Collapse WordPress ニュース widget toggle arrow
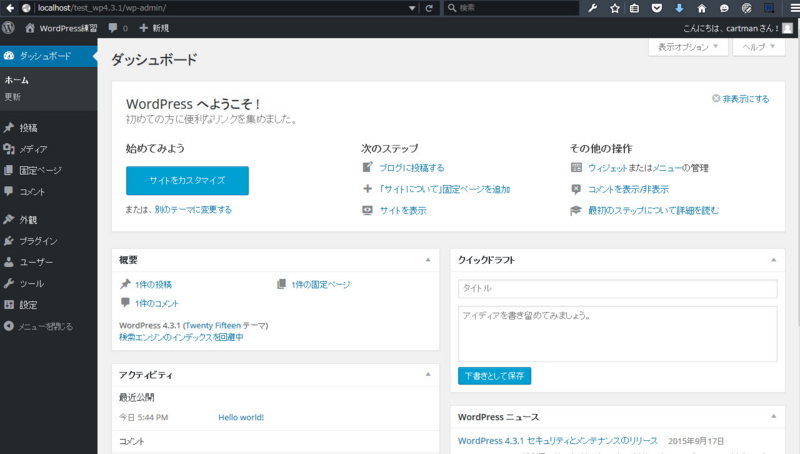This screenshot has width=800, height=454. [x=773, y=417]
